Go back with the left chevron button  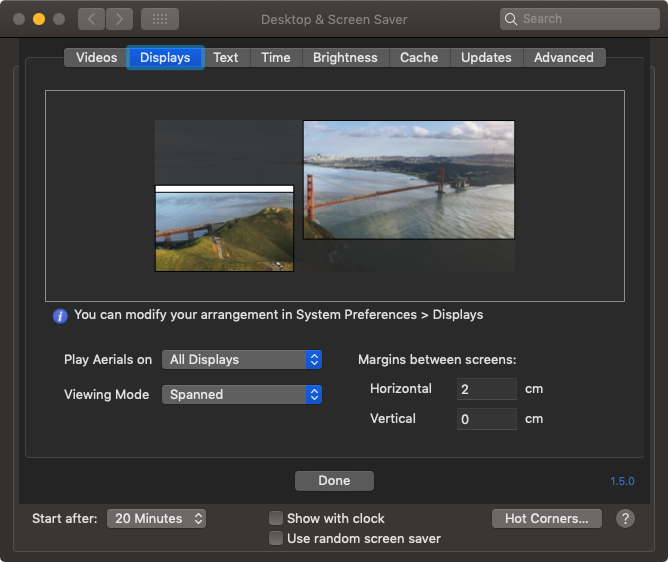click(x=91, y=19)
